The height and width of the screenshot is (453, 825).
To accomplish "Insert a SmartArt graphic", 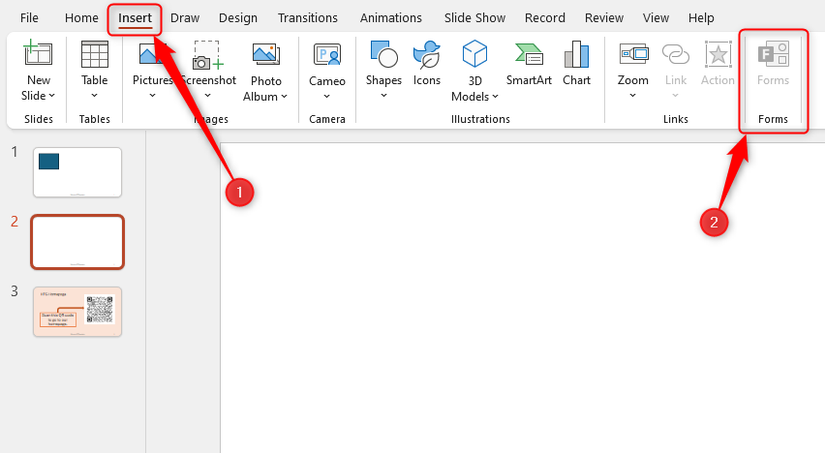I will point(529,63).
